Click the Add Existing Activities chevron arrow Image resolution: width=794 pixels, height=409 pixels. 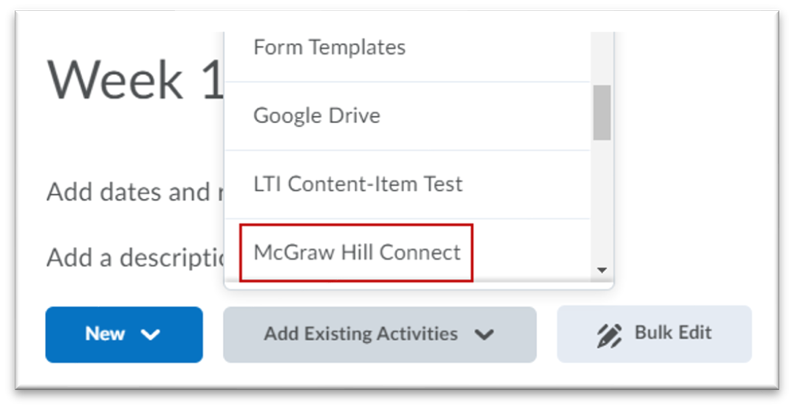click(x=484, y=335)
